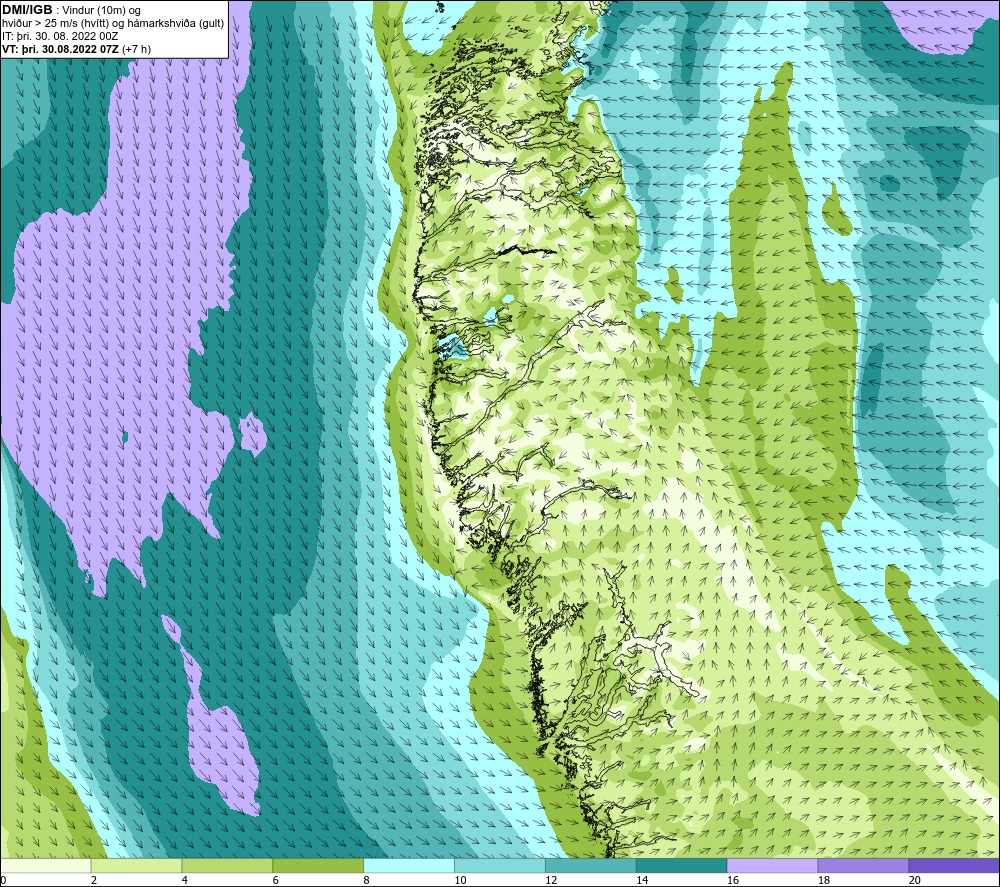Select the 6–8 m/s darker green swatch
Screen dimensions: 1000x887
[x=318, y=865]
